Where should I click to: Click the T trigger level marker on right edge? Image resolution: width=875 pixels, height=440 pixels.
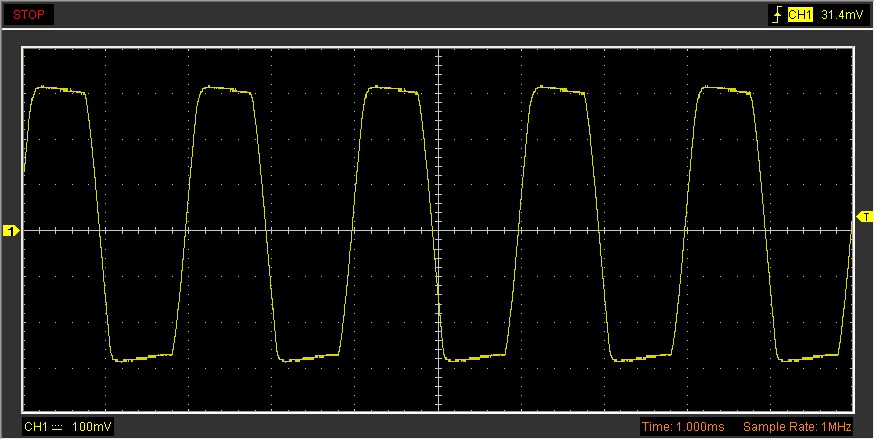[x=865, y=216]
